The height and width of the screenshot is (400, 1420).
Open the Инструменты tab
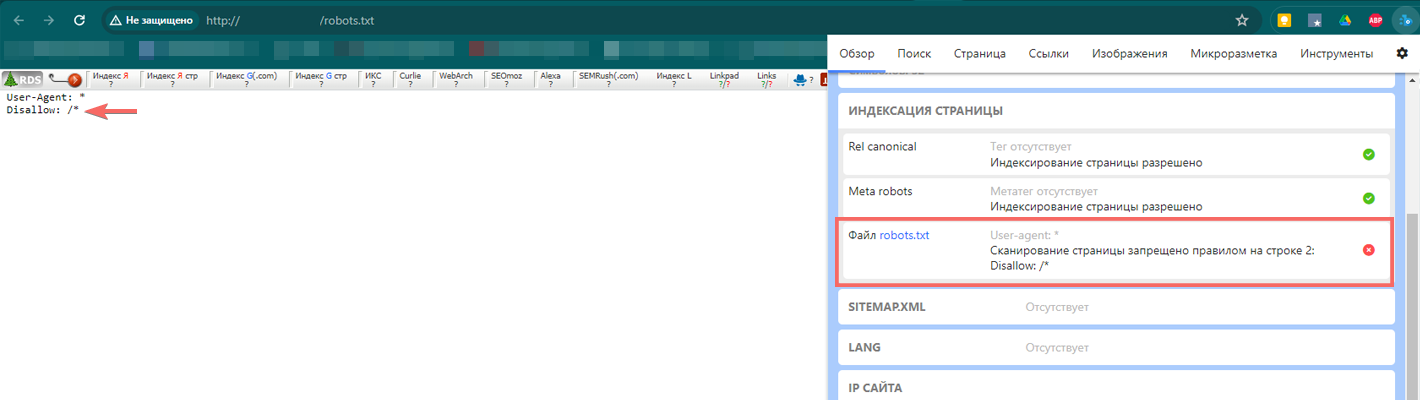coord(1336,53)
